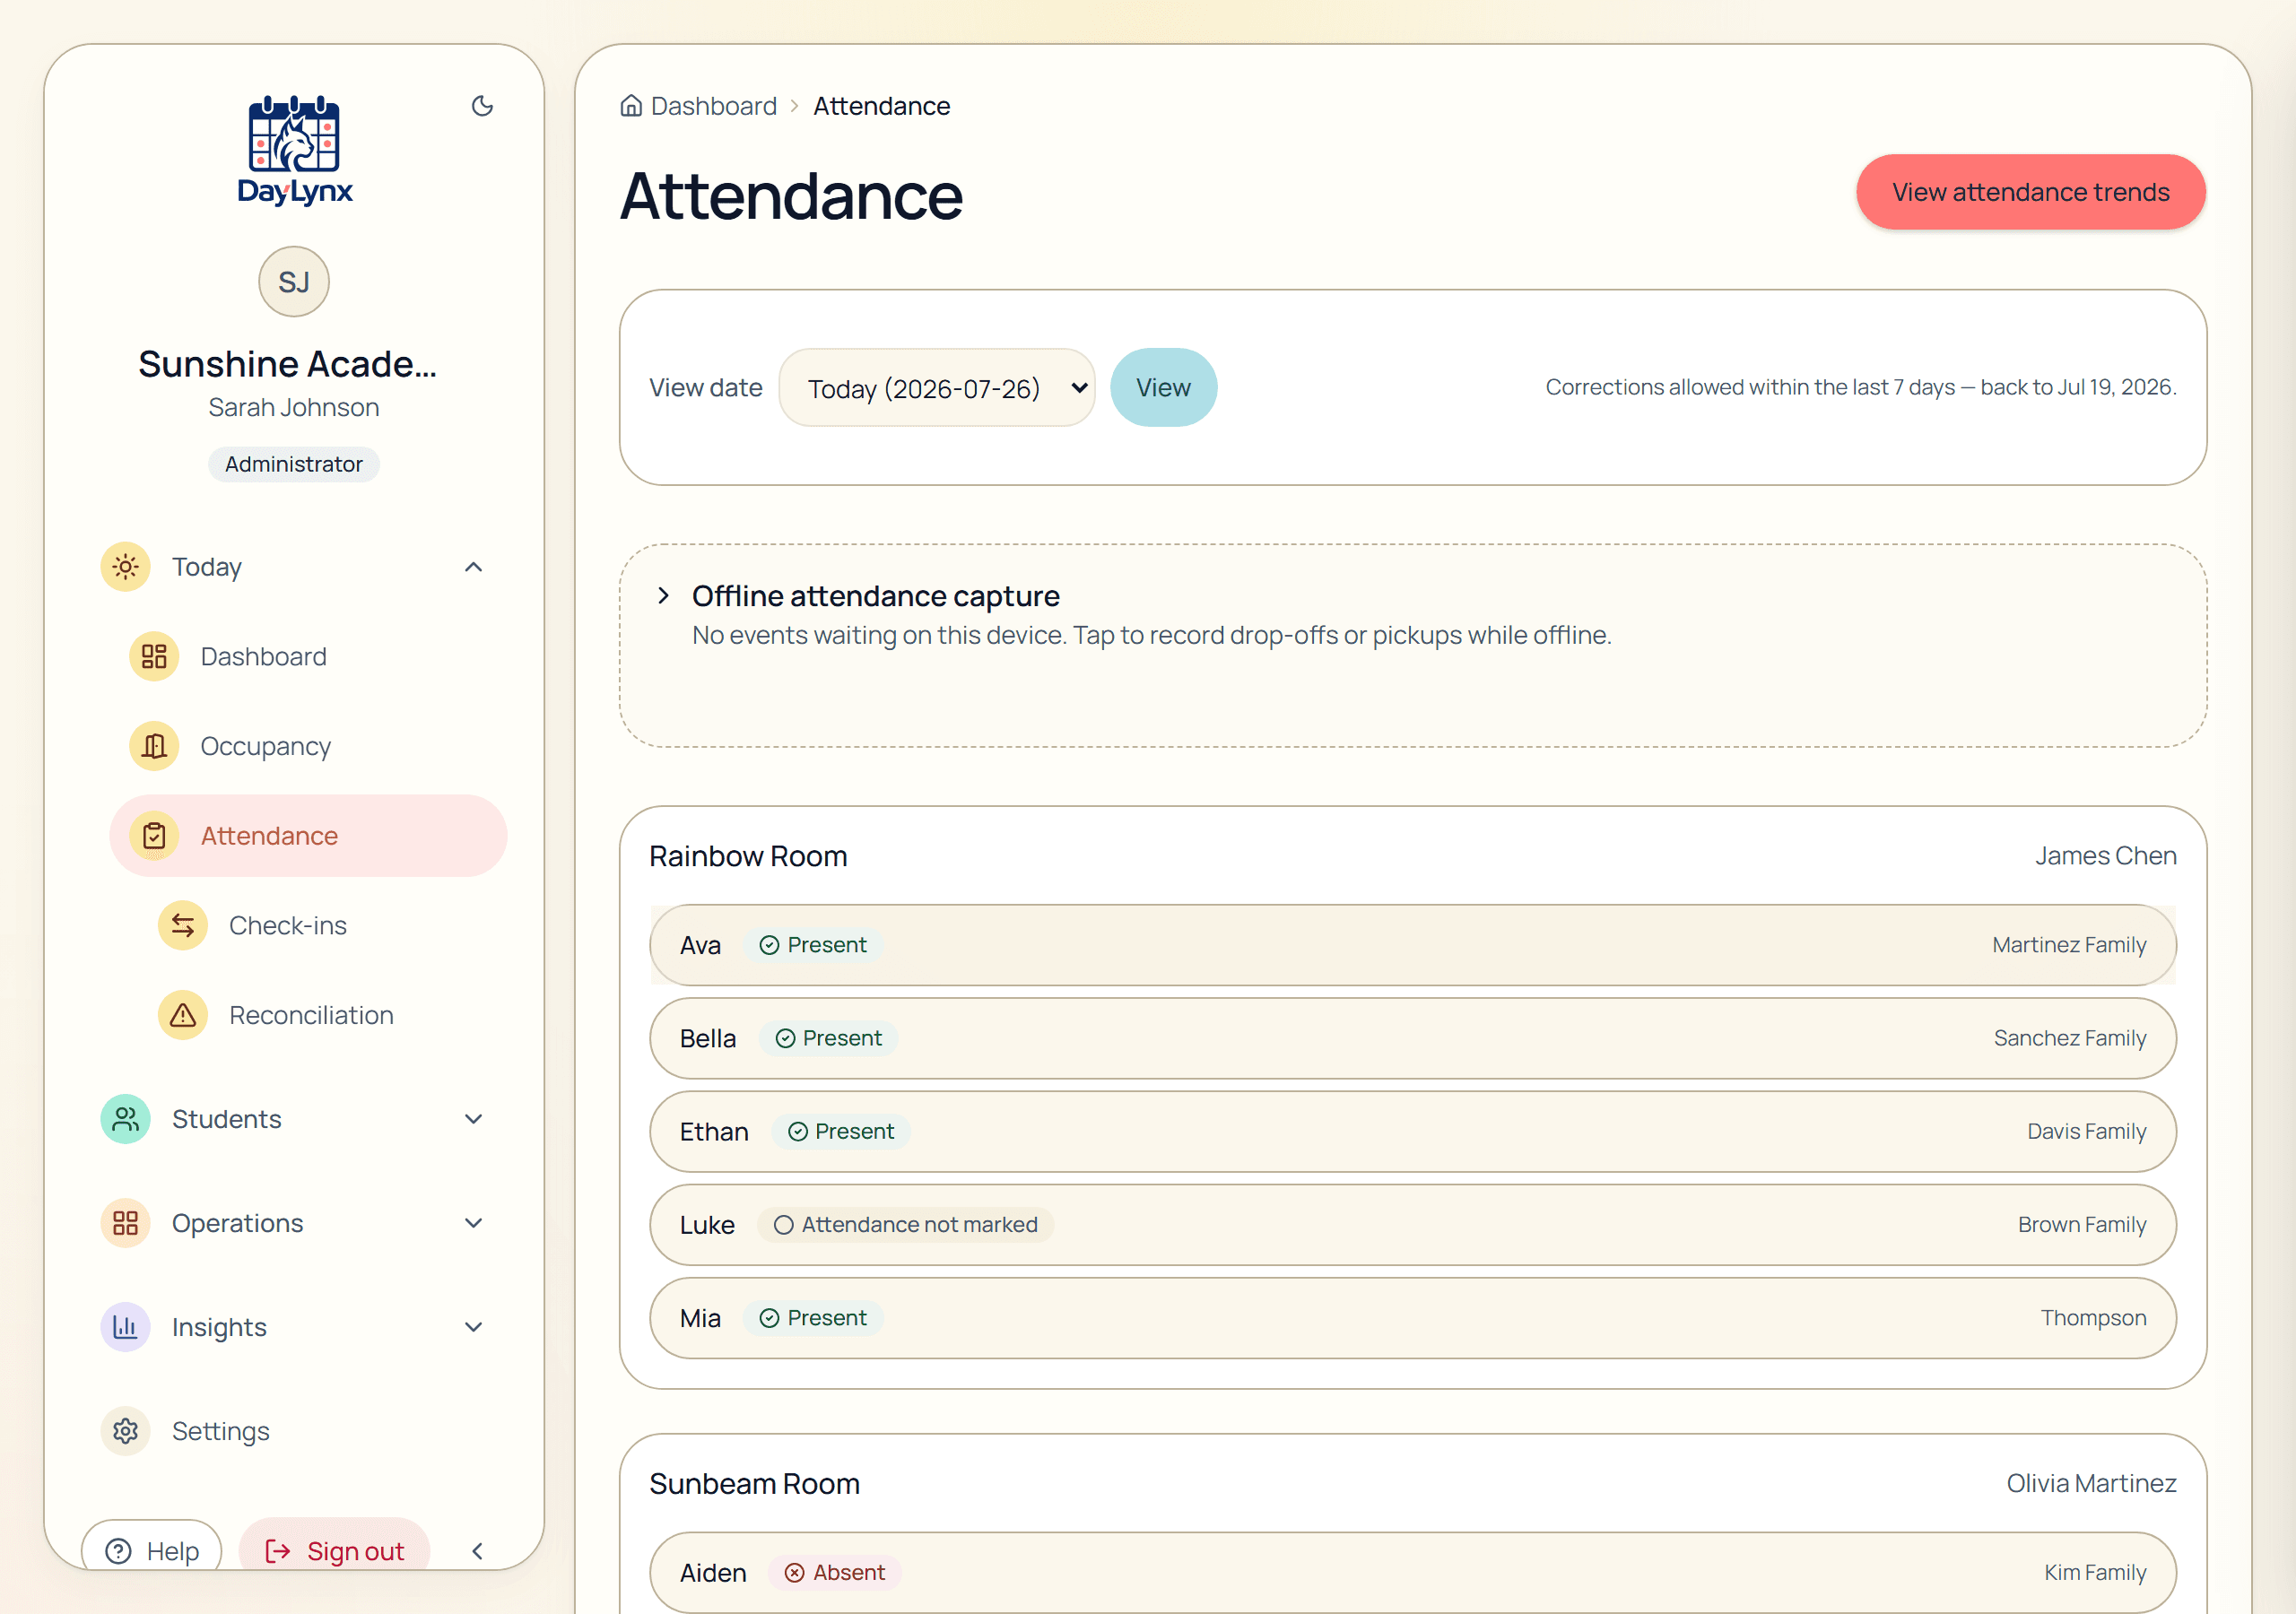
Task: Click Ethan's Present status badge
Action: pos(841,1131)
